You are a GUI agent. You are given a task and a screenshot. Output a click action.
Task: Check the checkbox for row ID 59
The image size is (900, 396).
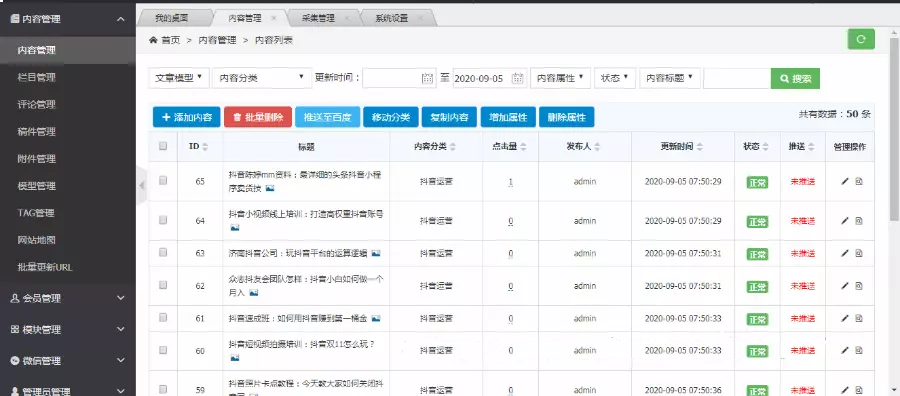pyautogui.click(x=163, y=389)
